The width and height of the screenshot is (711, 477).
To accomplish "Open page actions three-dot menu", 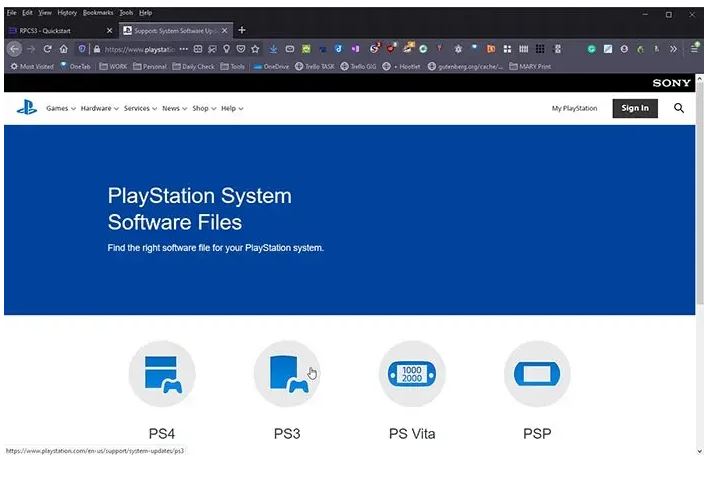I will (x=183, y=49).
